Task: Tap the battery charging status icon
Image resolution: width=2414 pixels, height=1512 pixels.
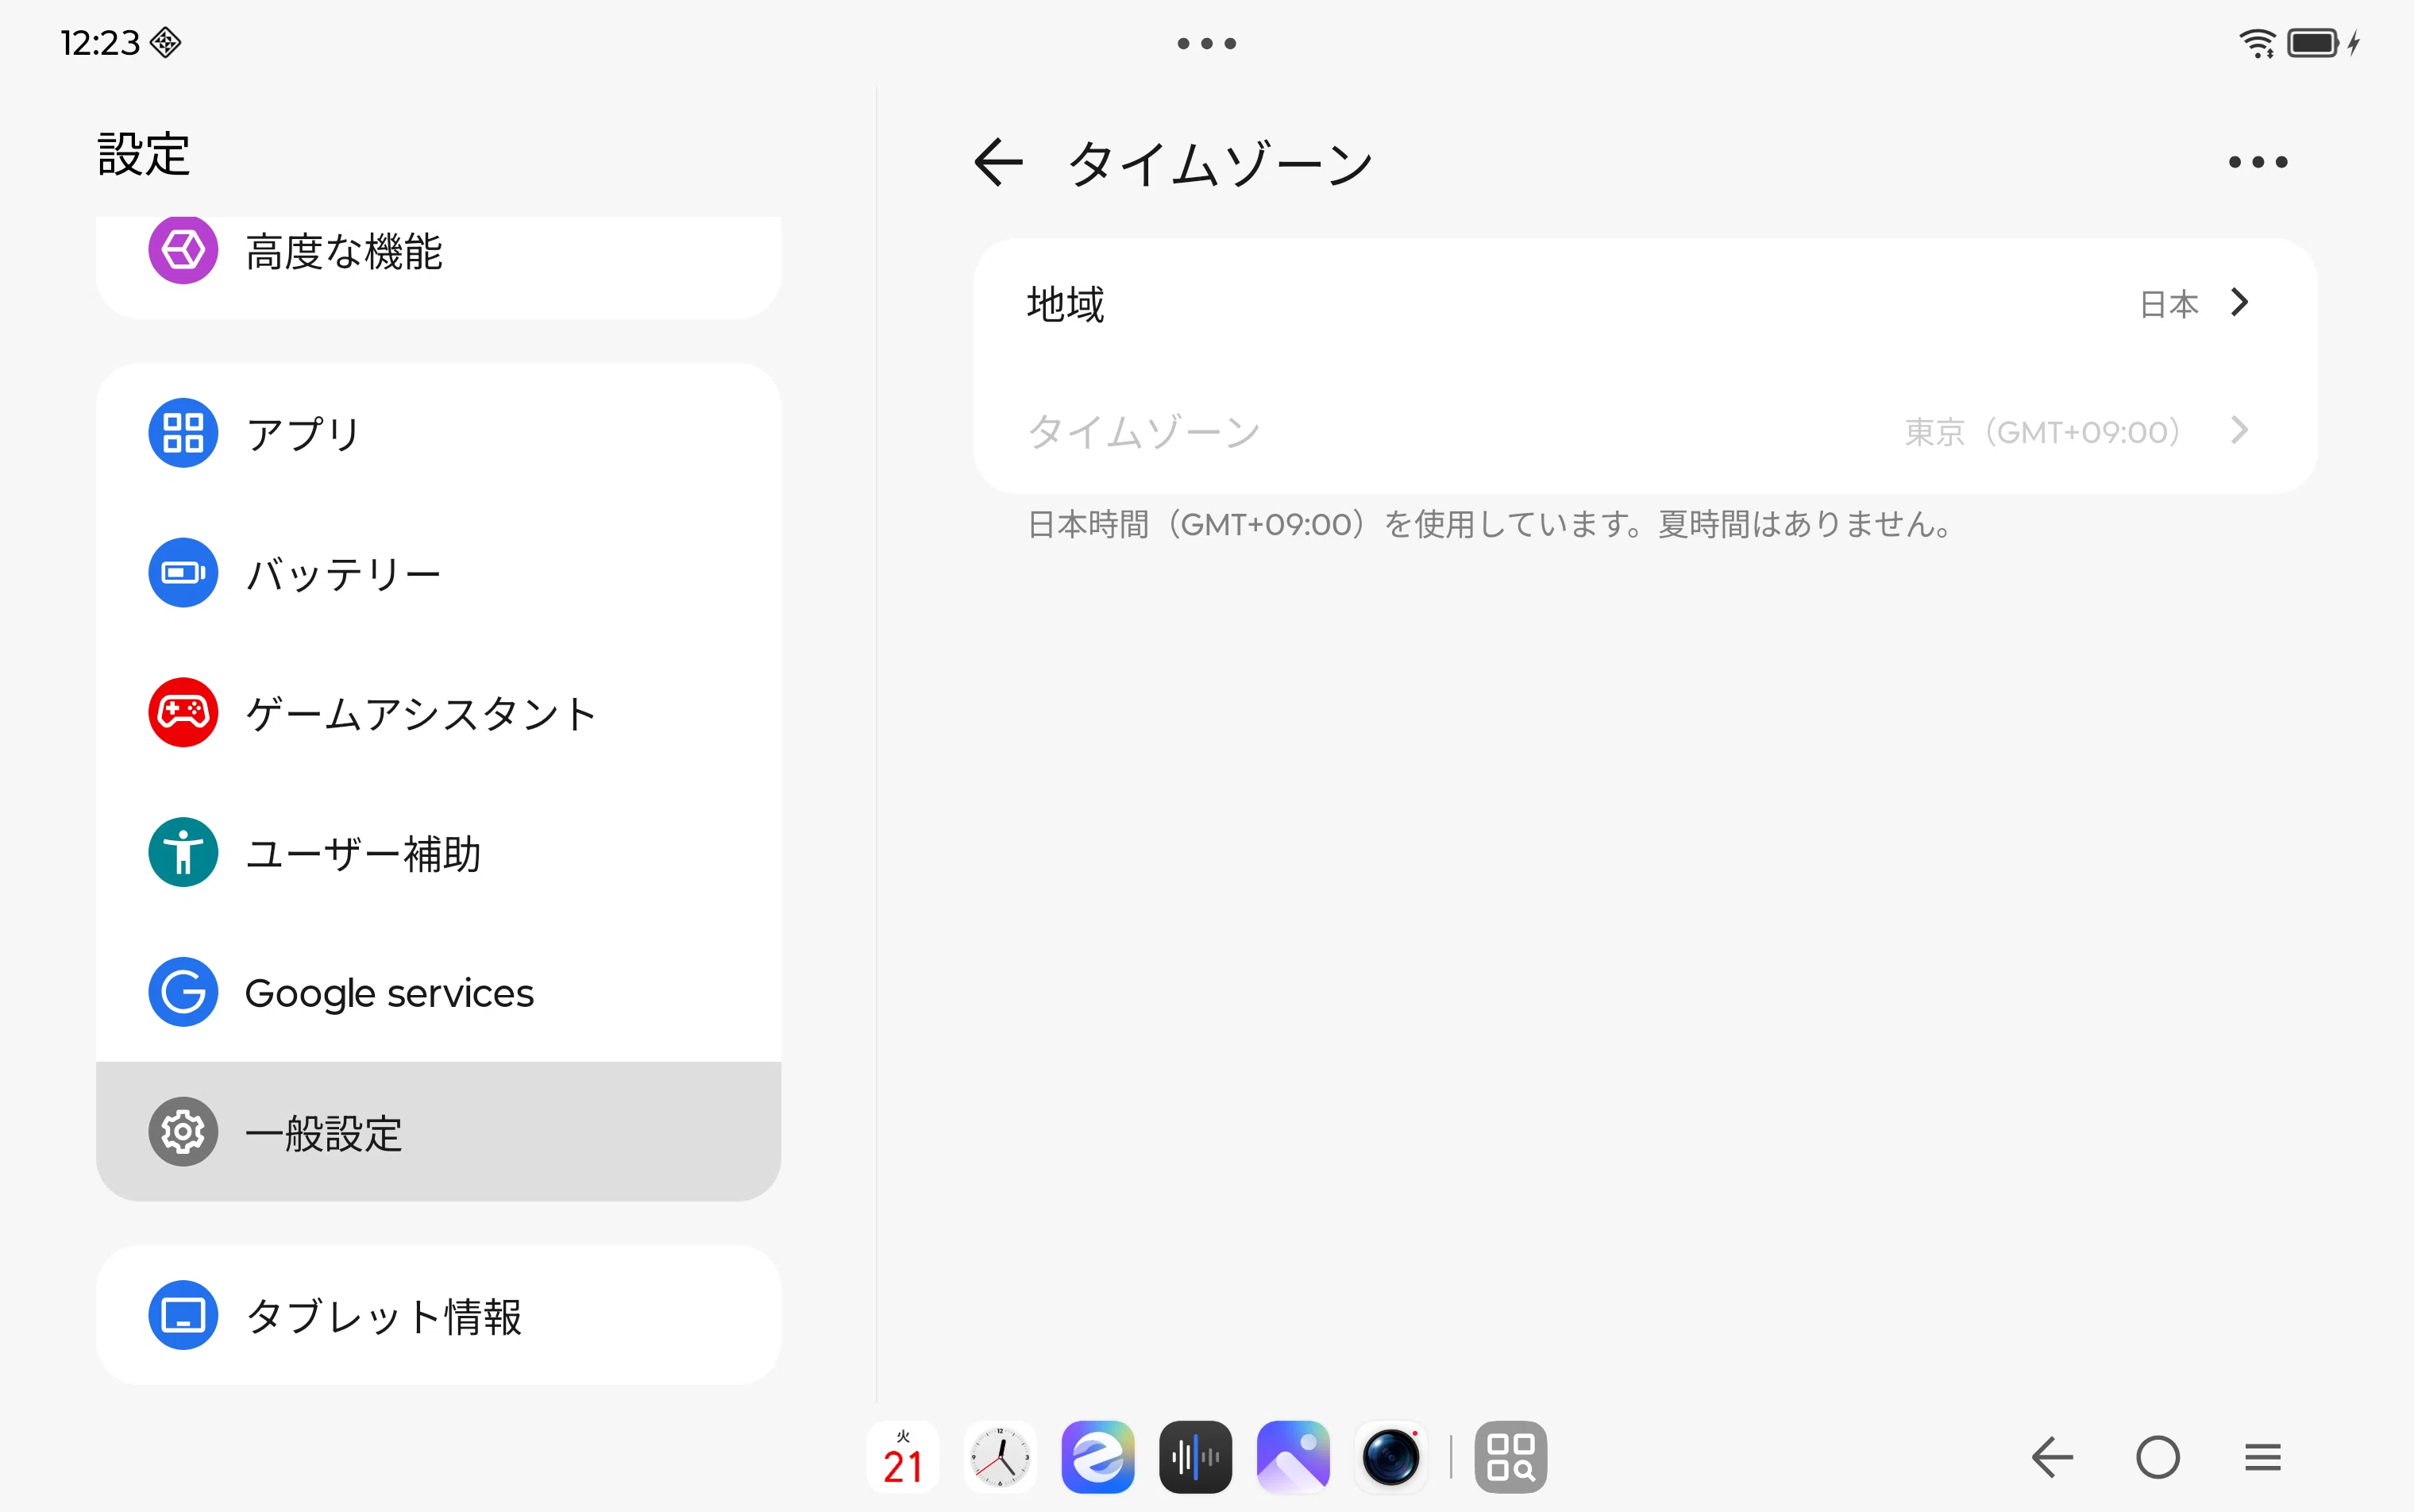Action: pos(2323,43)
